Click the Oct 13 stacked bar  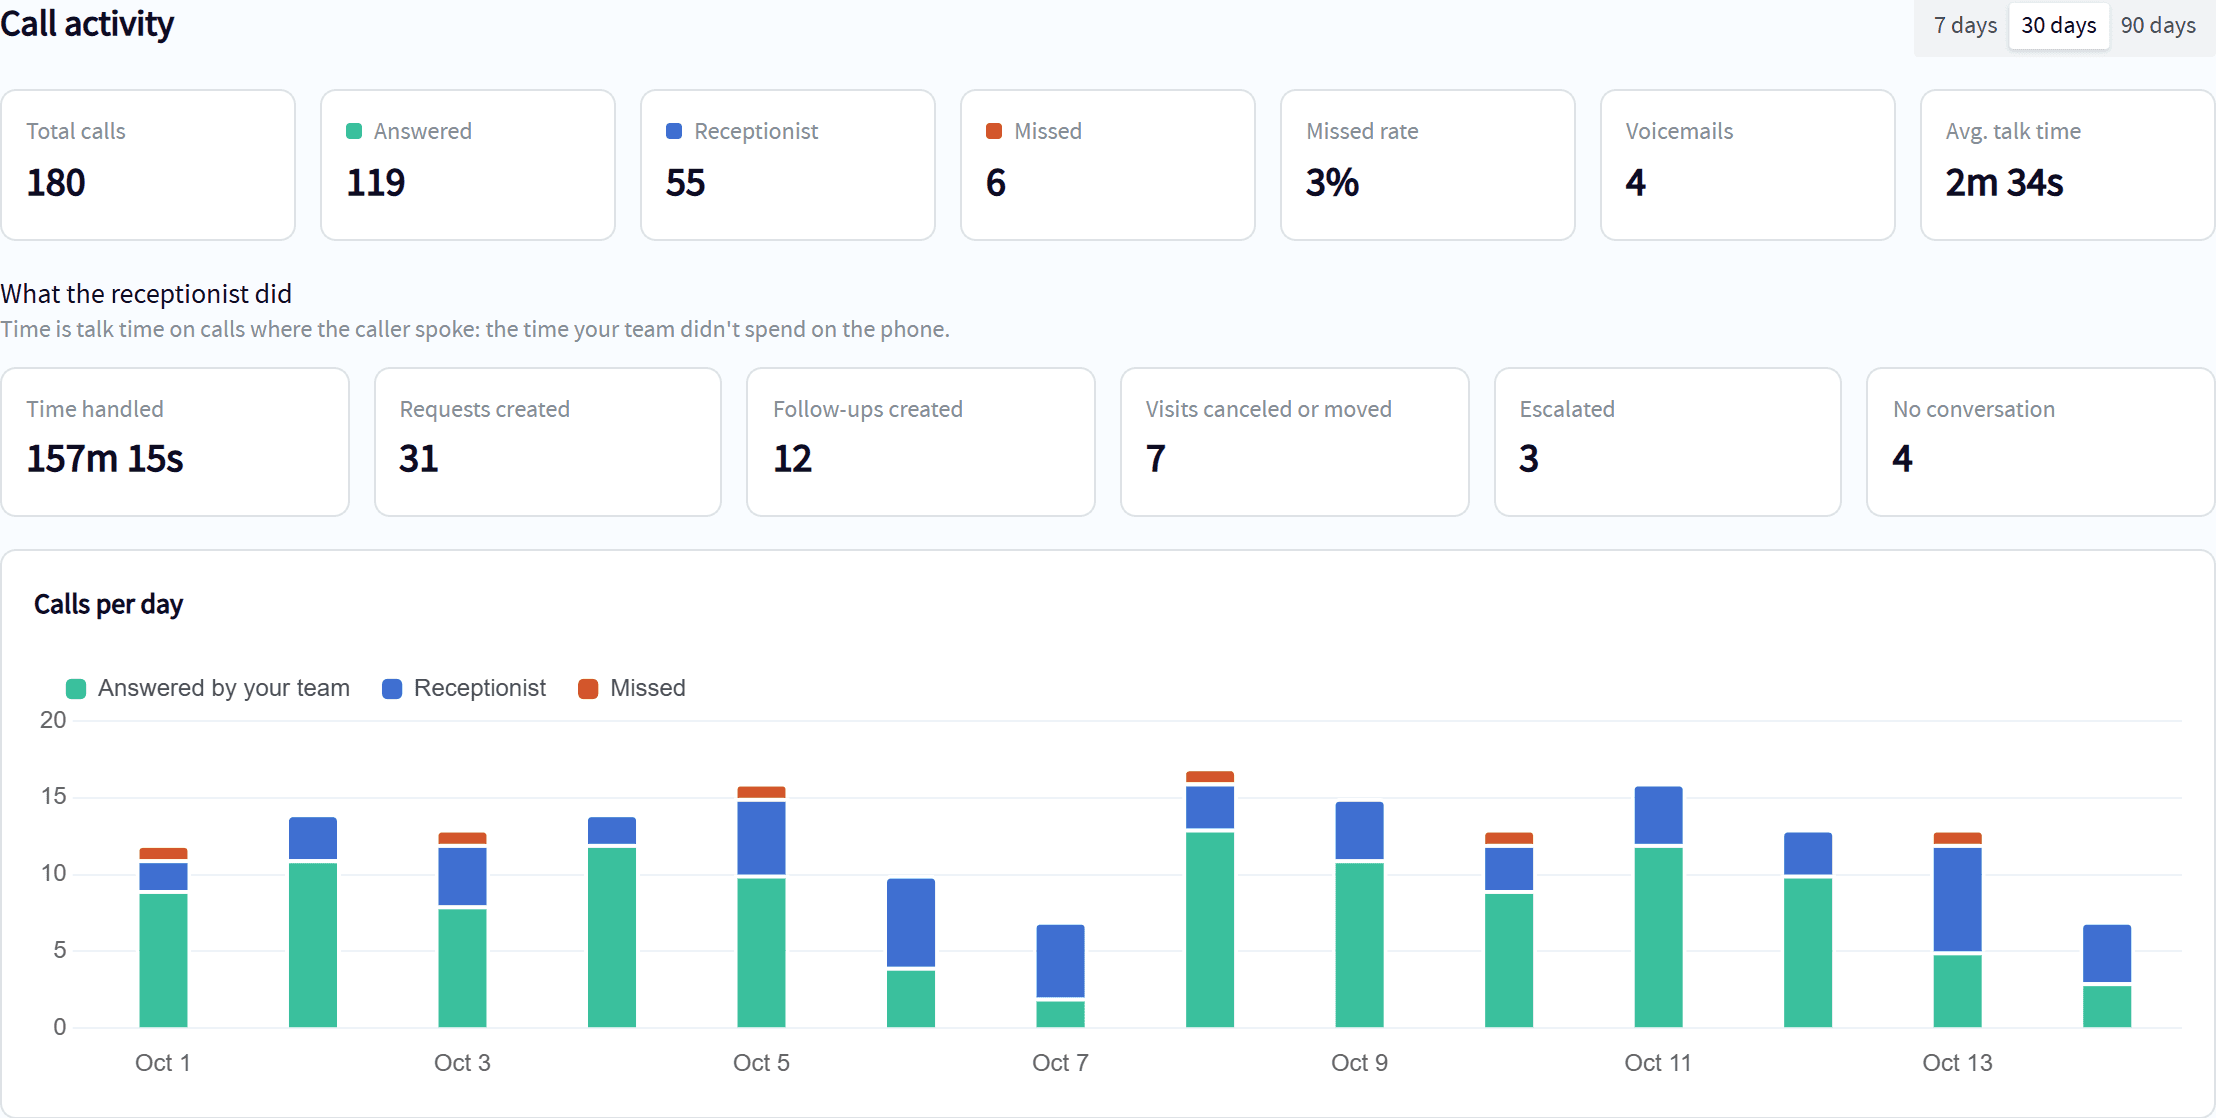coord(1957,930)
